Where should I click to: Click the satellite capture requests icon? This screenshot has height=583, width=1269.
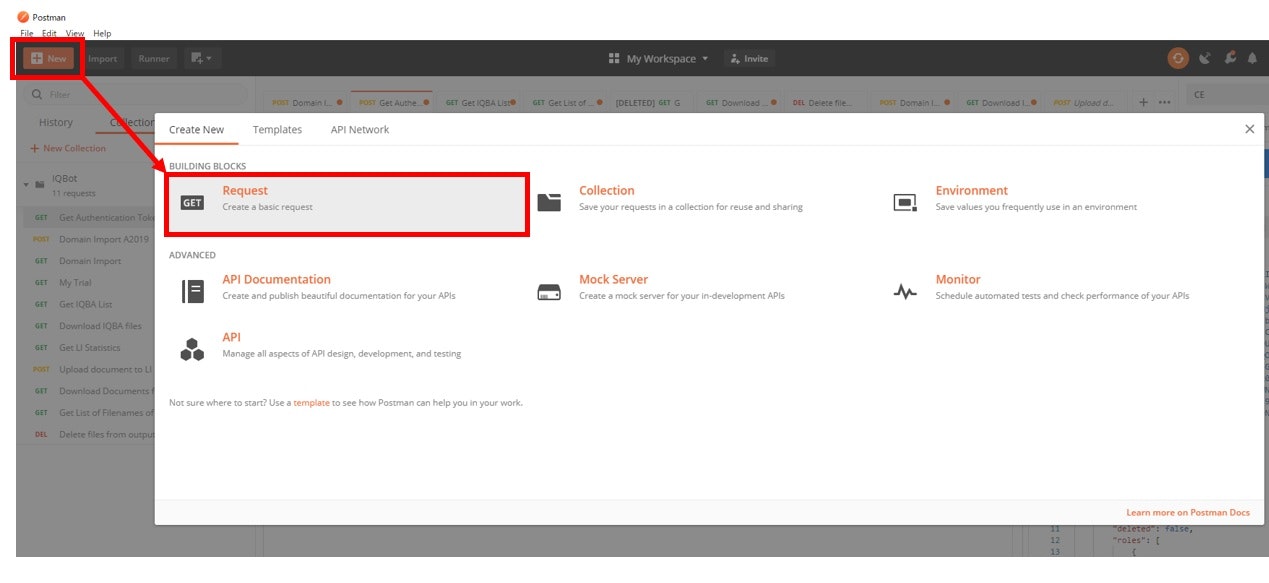(x=1204, y=58)
